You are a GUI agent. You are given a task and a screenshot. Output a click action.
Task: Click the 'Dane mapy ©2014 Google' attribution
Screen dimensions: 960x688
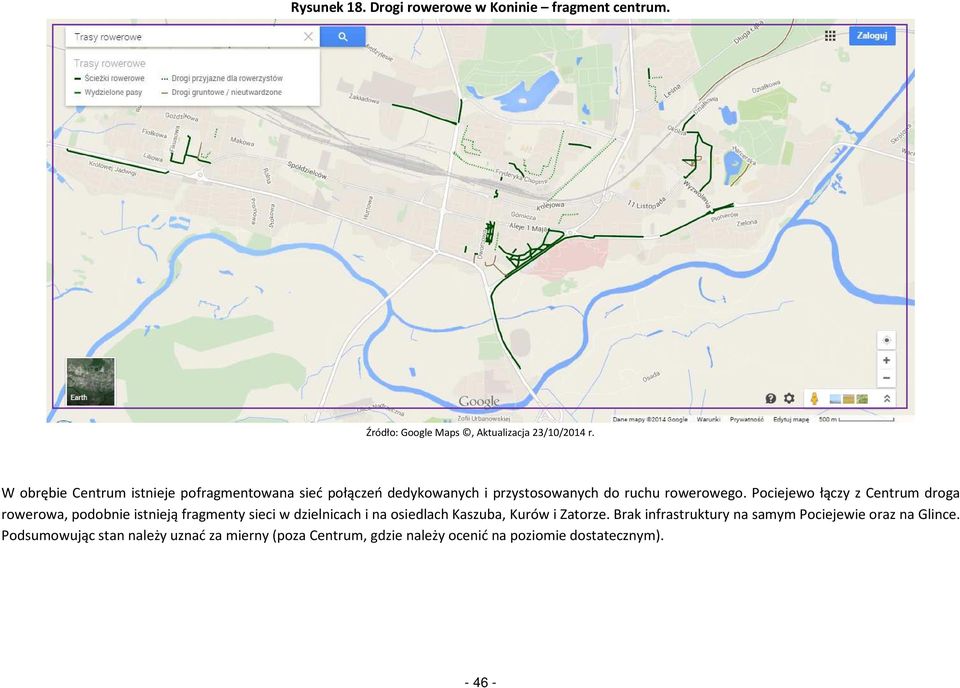click(650, 419)
